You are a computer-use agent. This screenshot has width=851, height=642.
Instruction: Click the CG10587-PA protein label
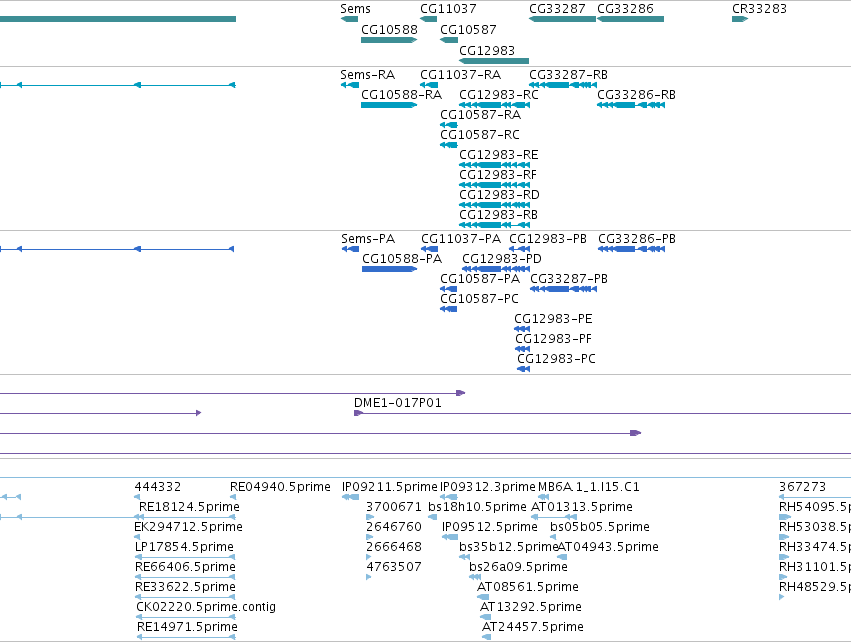(480, 279)
